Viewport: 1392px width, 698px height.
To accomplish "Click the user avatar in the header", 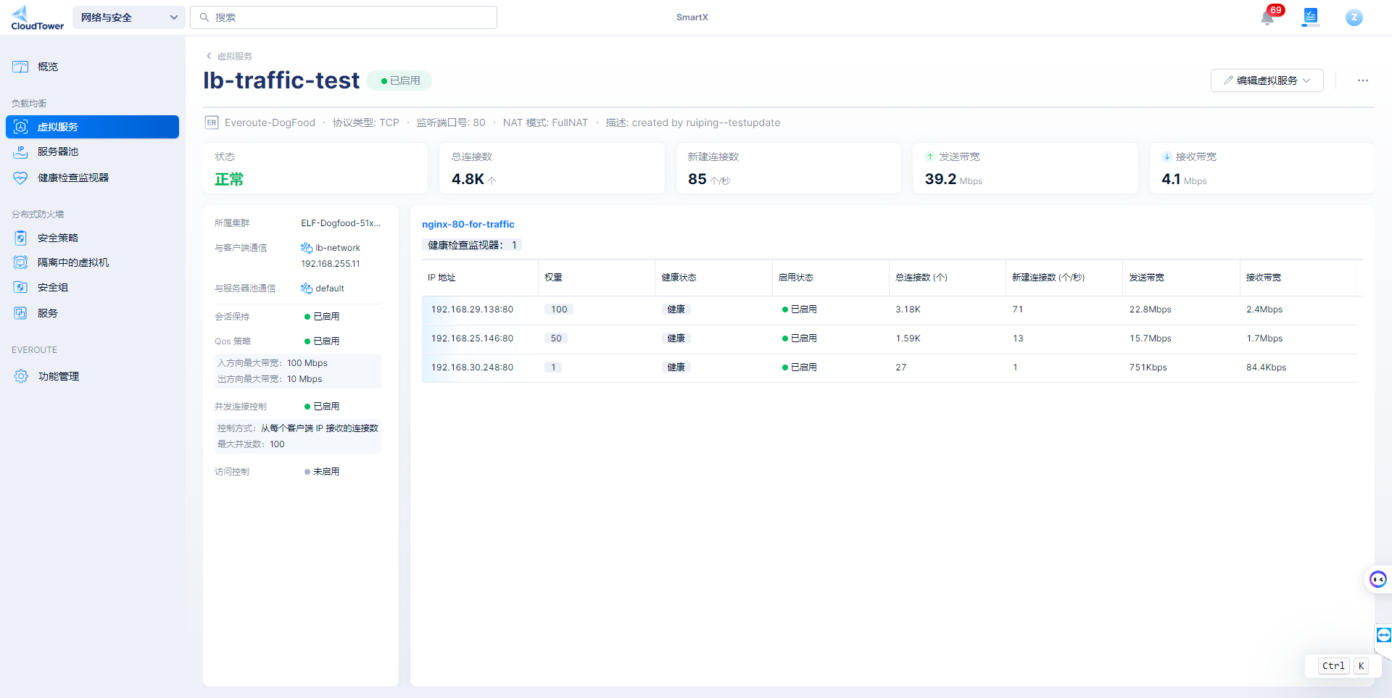I will 1354,17.
